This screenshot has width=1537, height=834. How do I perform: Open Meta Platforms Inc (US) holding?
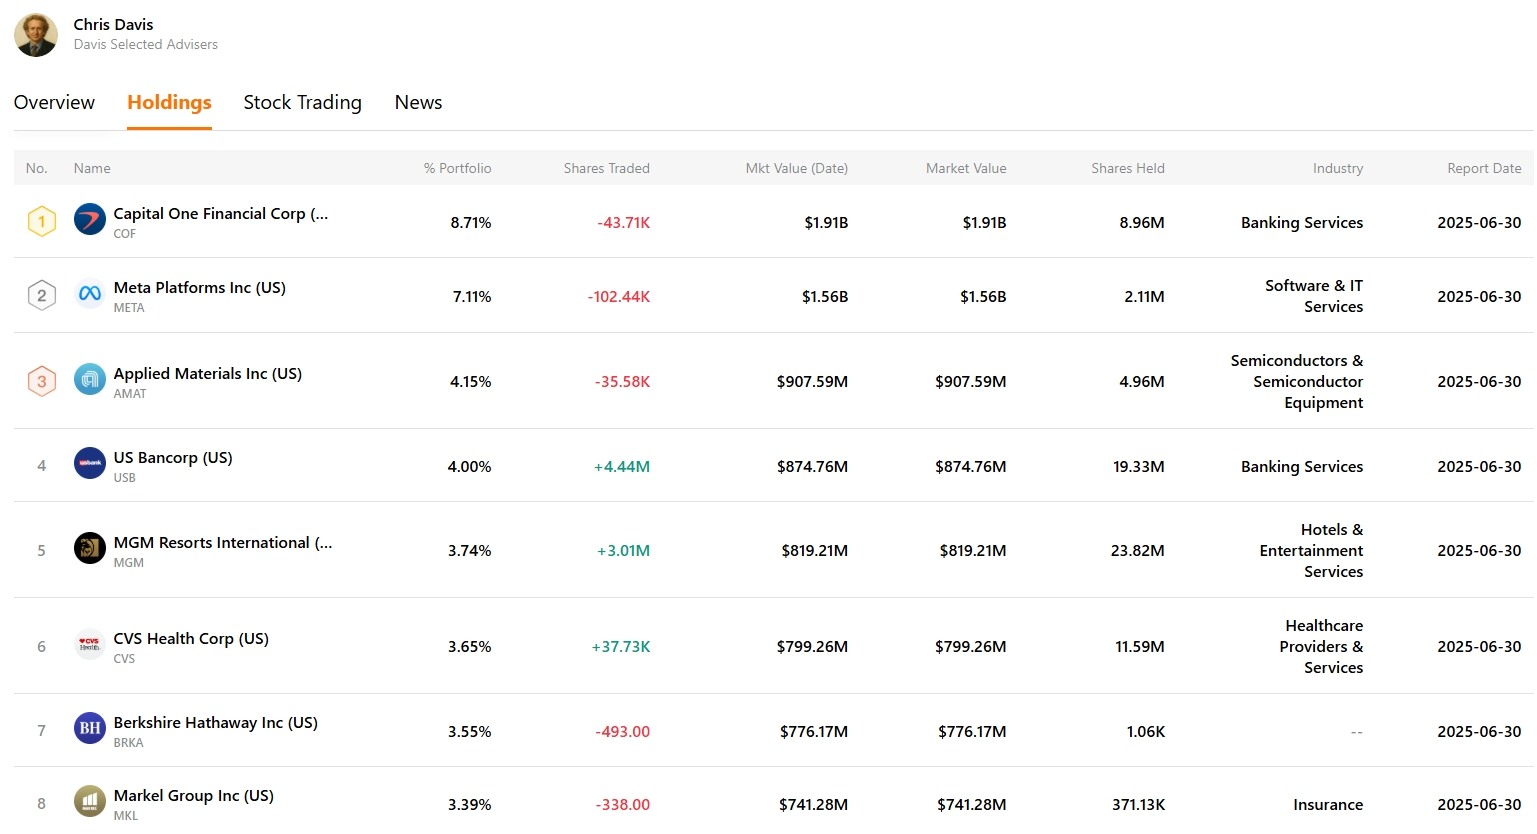[x=200, y=287]
